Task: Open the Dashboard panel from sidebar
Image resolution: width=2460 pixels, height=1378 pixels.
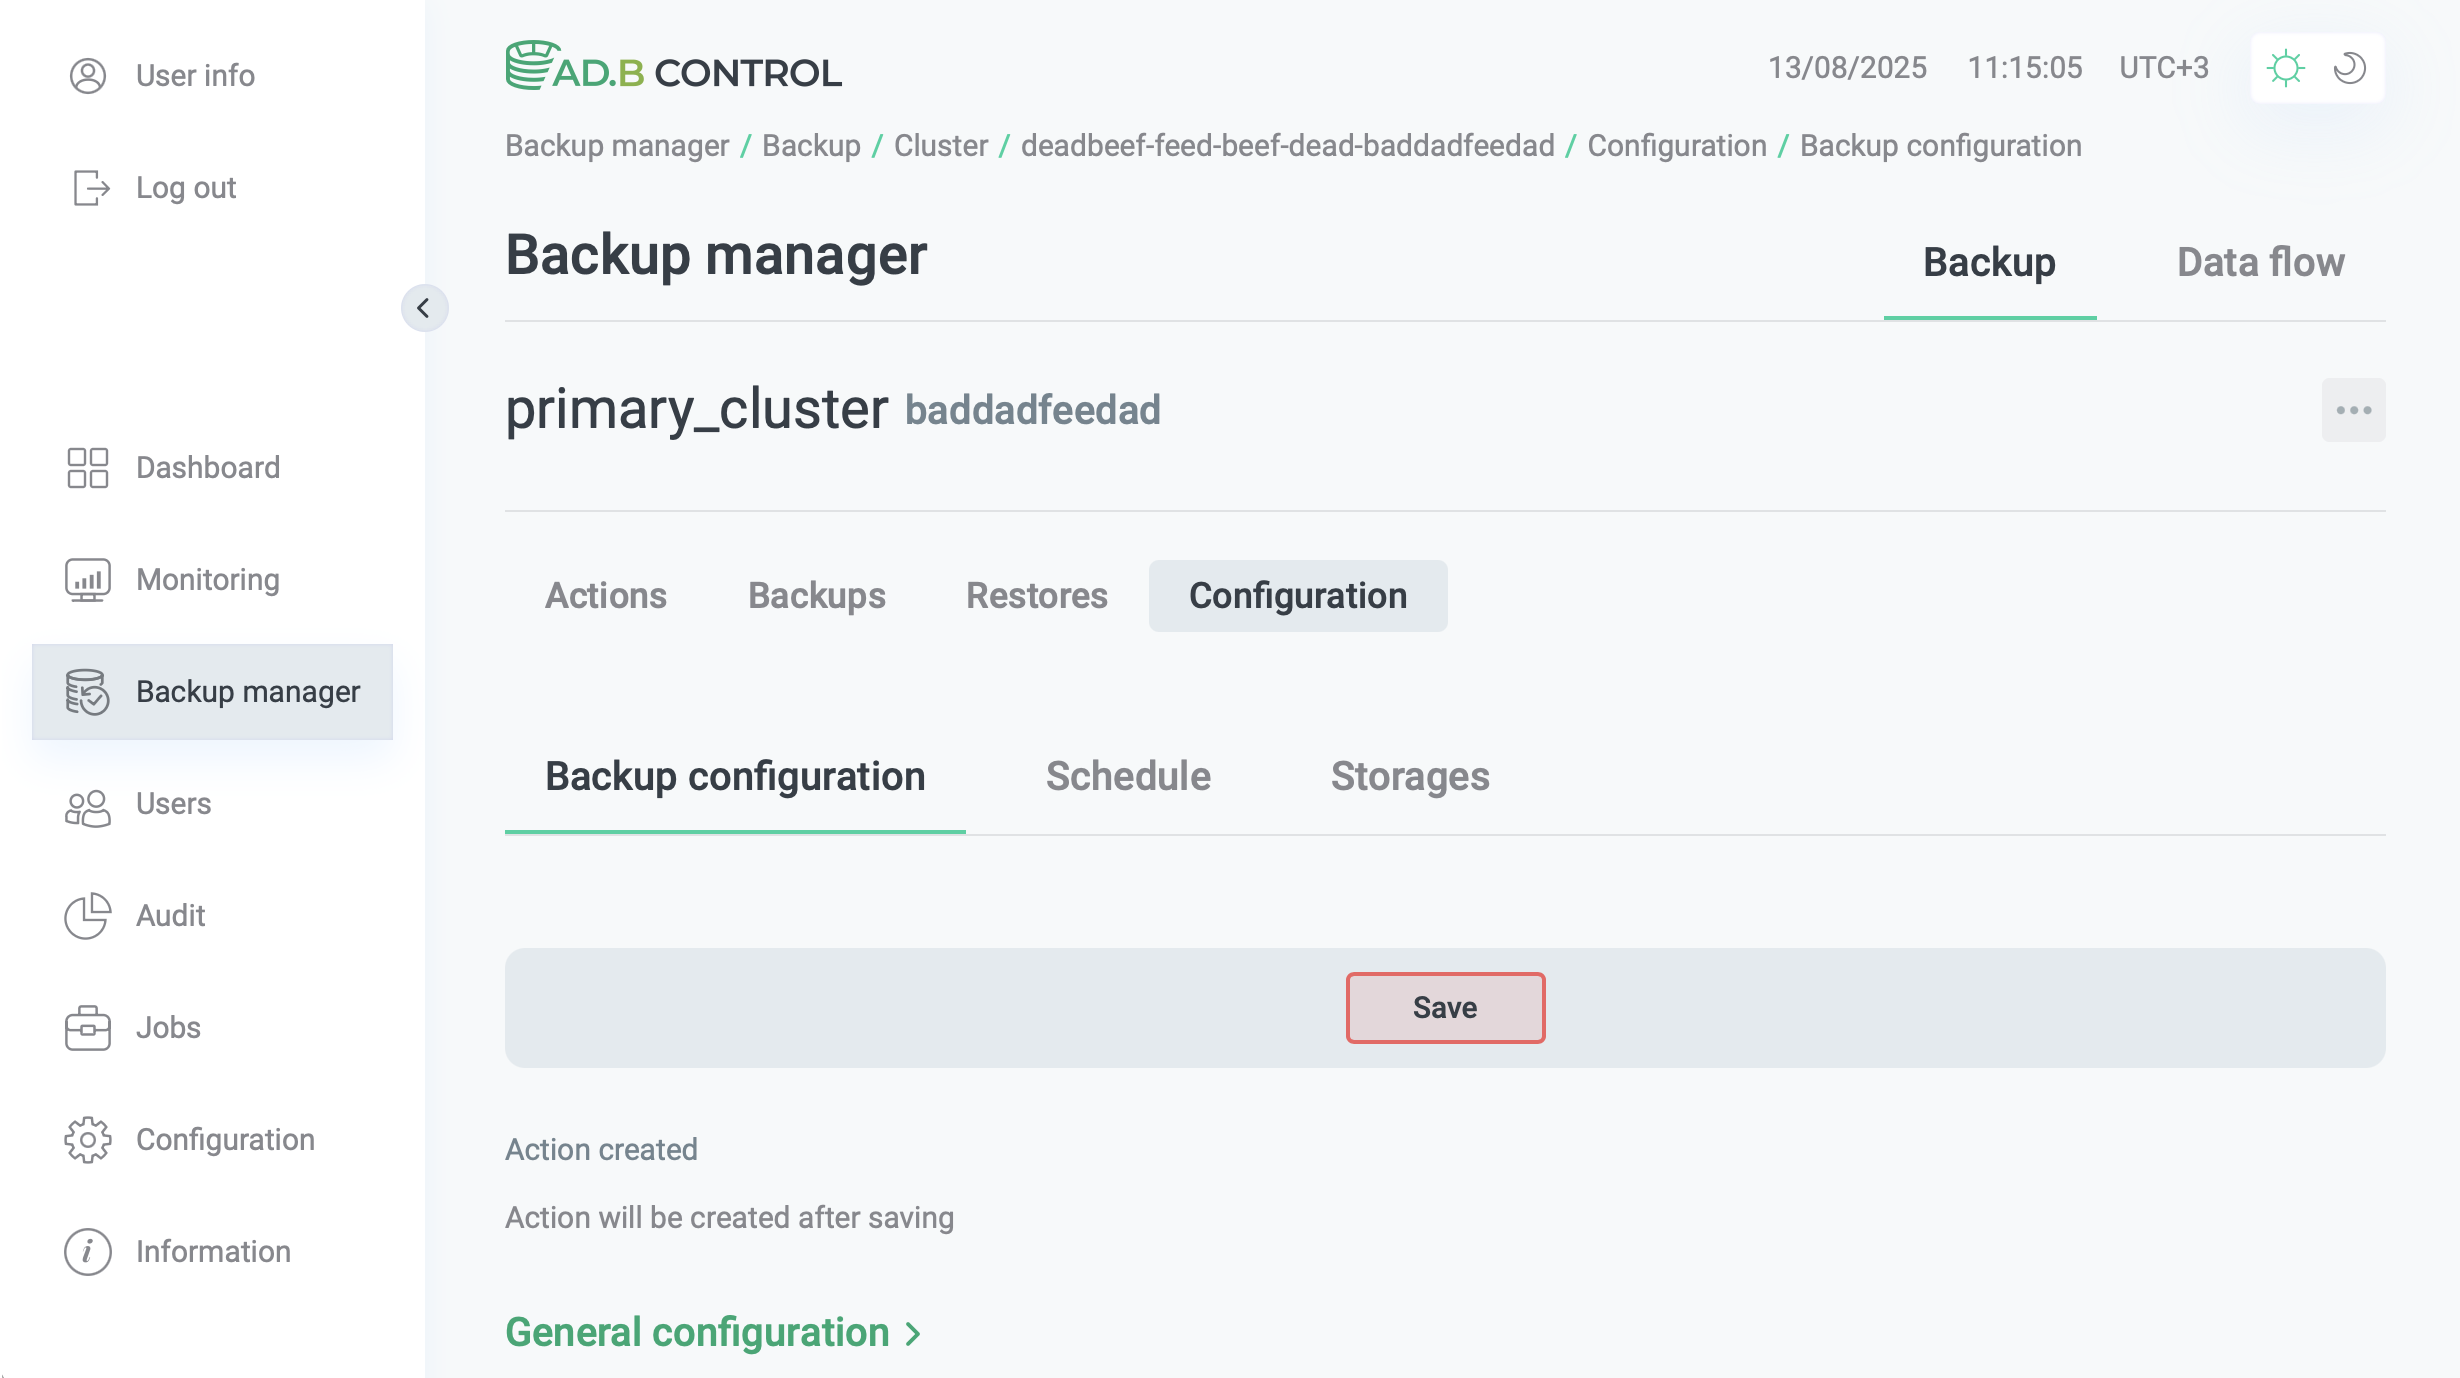Action: (x=87, y=467)
